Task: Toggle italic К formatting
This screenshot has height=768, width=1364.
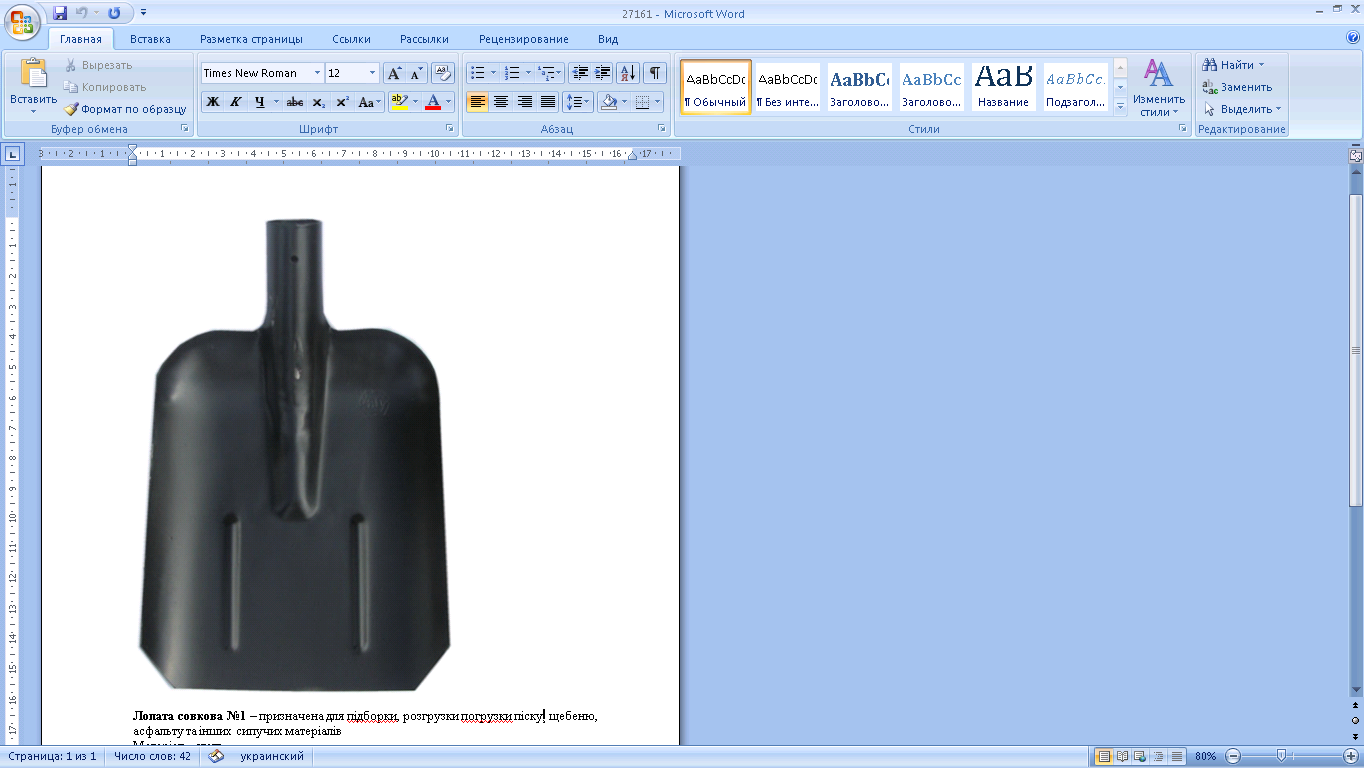Action: [x=236, y=102]
